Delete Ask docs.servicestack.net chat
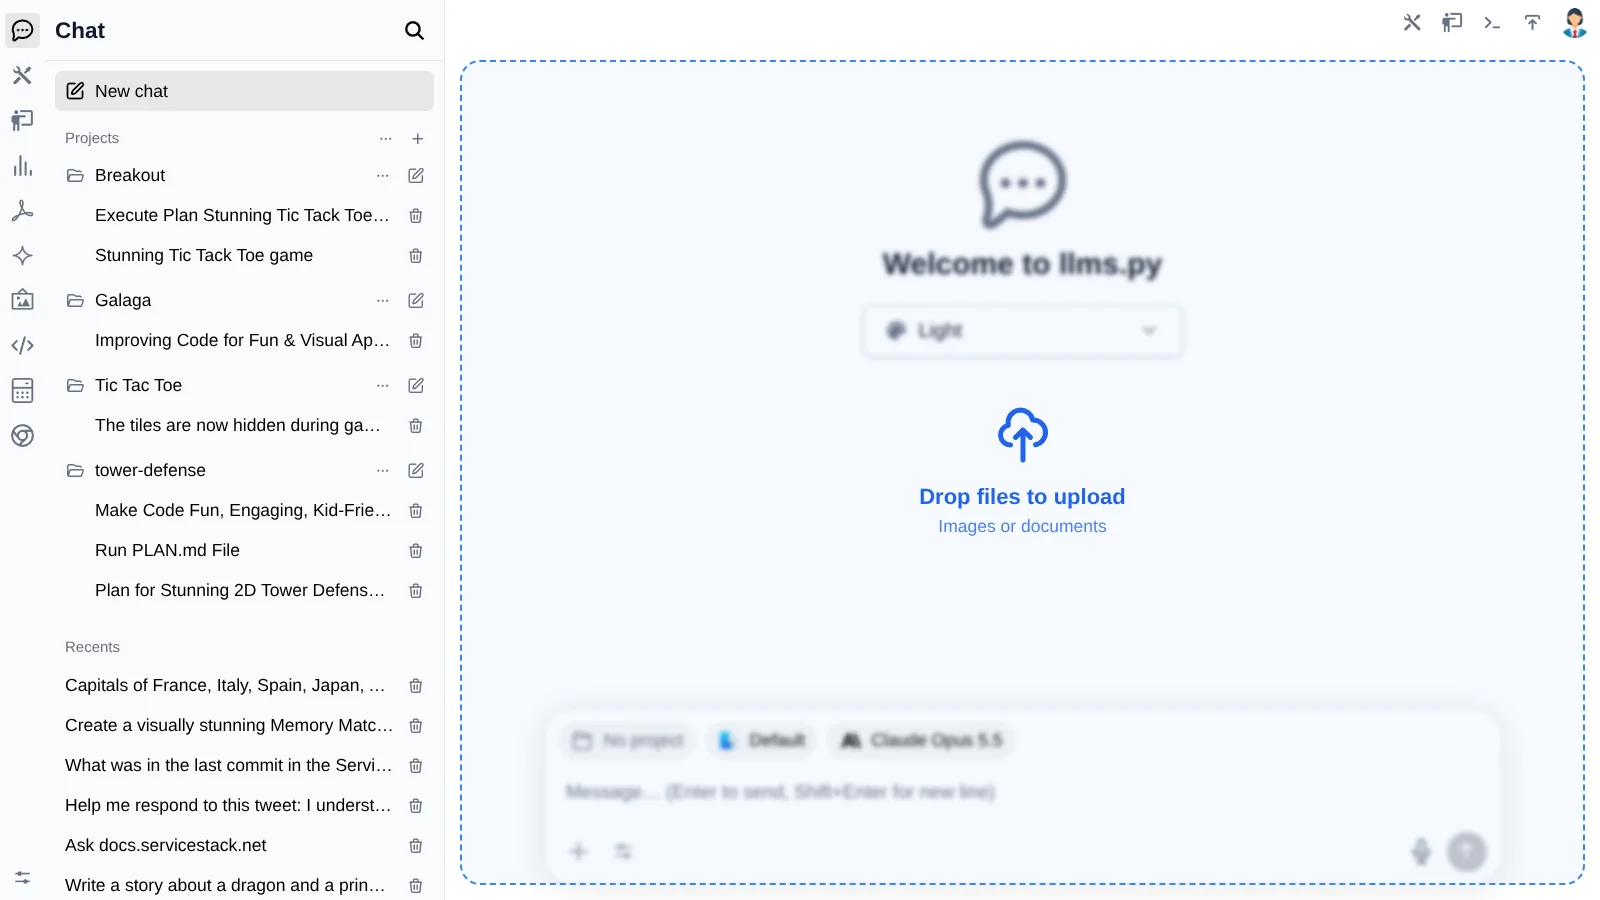 [416, 846]
